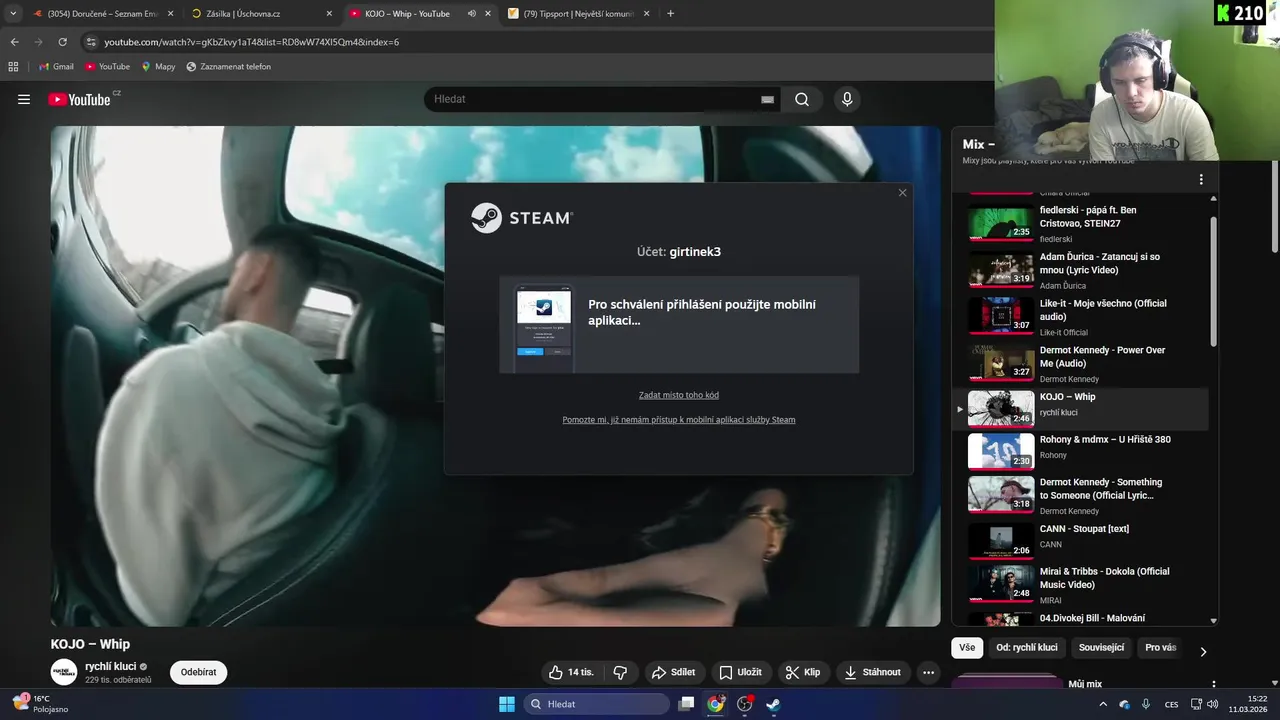The image size is (1280, 720).
Task: Open the Windows Start menu
Action: click(507, 704)
